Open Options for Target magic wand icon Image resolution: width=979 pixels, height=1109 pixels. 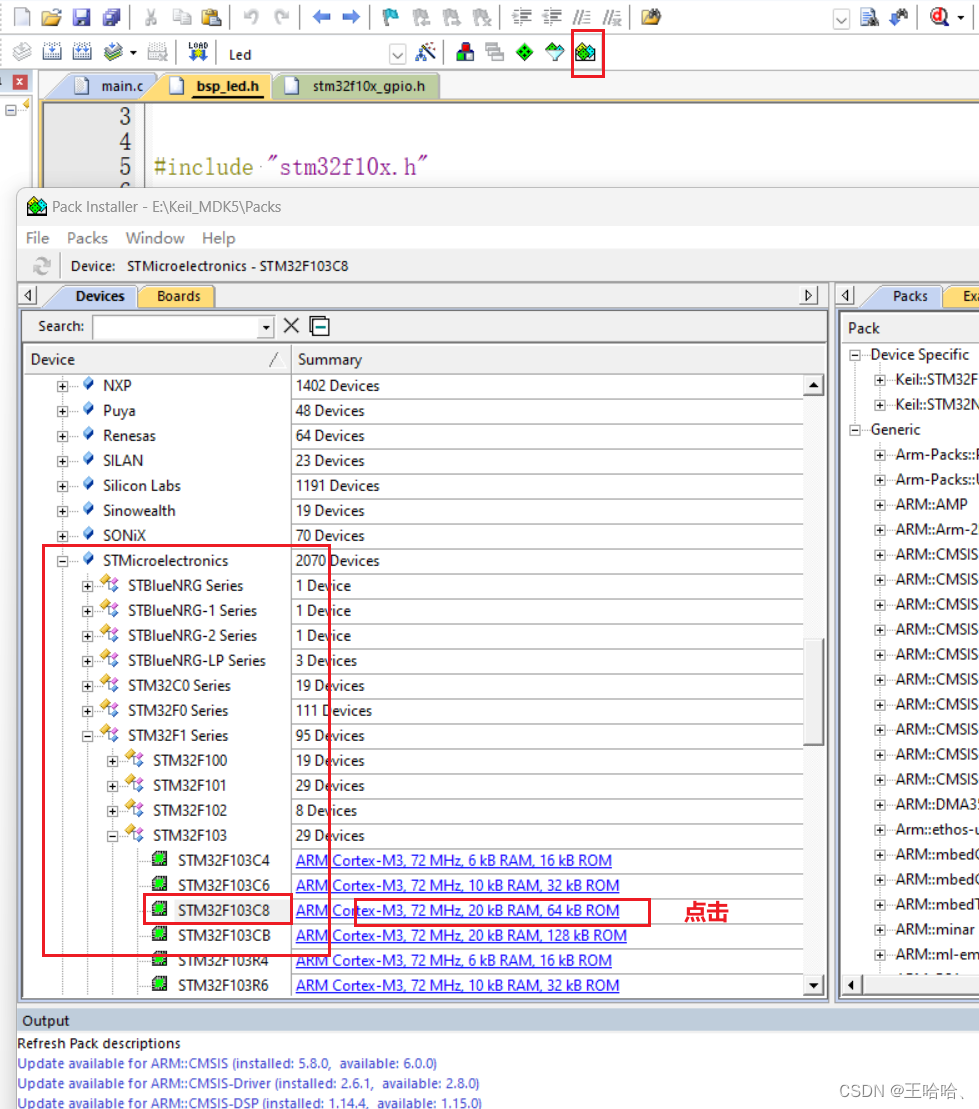coord(425,52)
